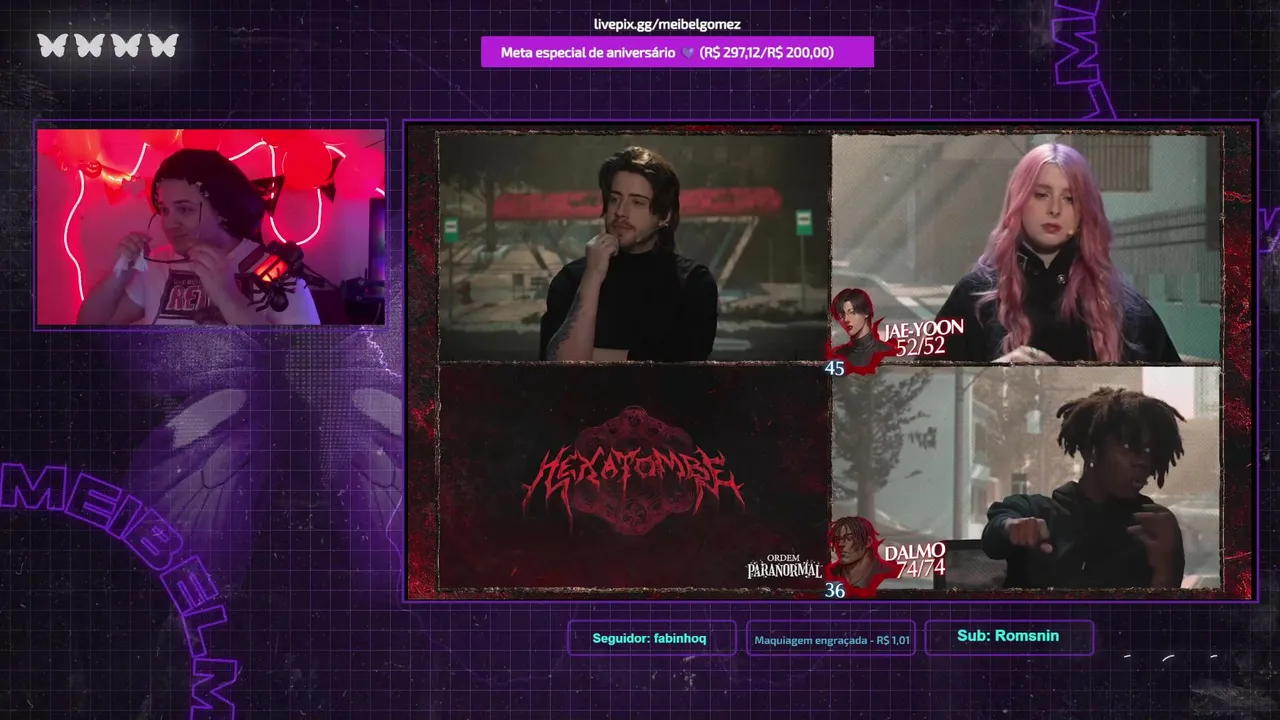The height and width of the screenshot is (720, 1280).
Task: Click the livepix.gg/meibelgomez link text
Action: click(x=667, y=24)
